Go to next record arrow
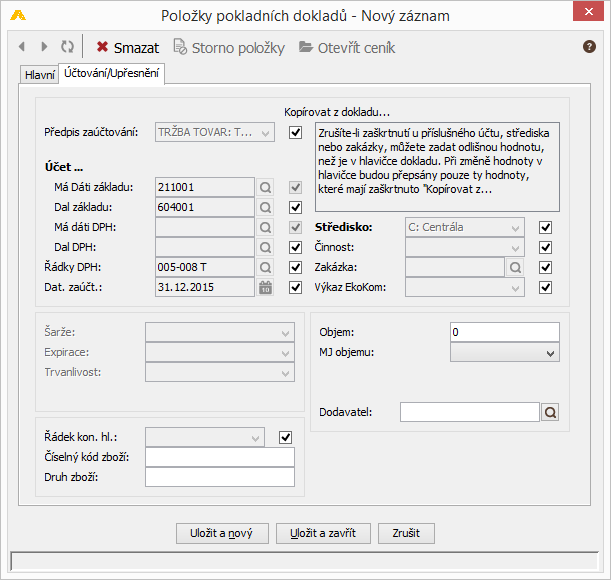 [x=44, y=47]
